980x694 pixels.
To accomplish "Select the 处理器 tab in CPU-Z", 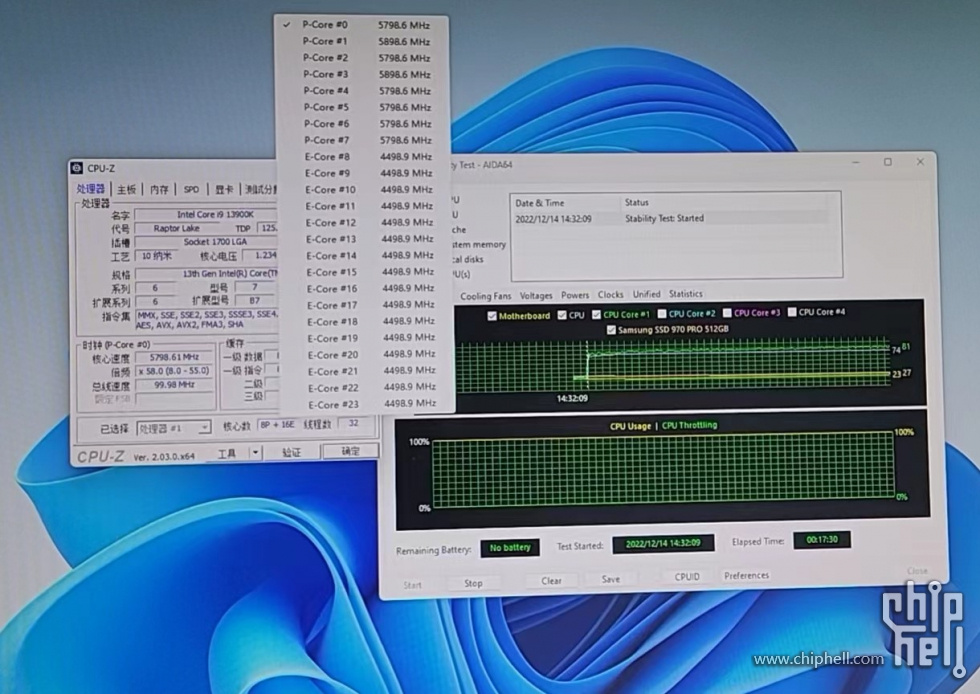I will pyautogui.click(x=91, y=188).
